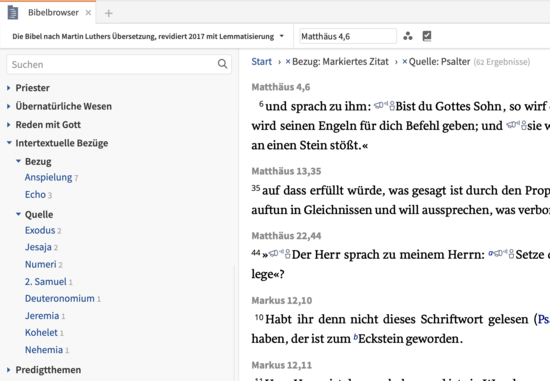This screenshot has width=550, height=381.
Task: Open a new tab with the plus button
Action: click(109, 13)
